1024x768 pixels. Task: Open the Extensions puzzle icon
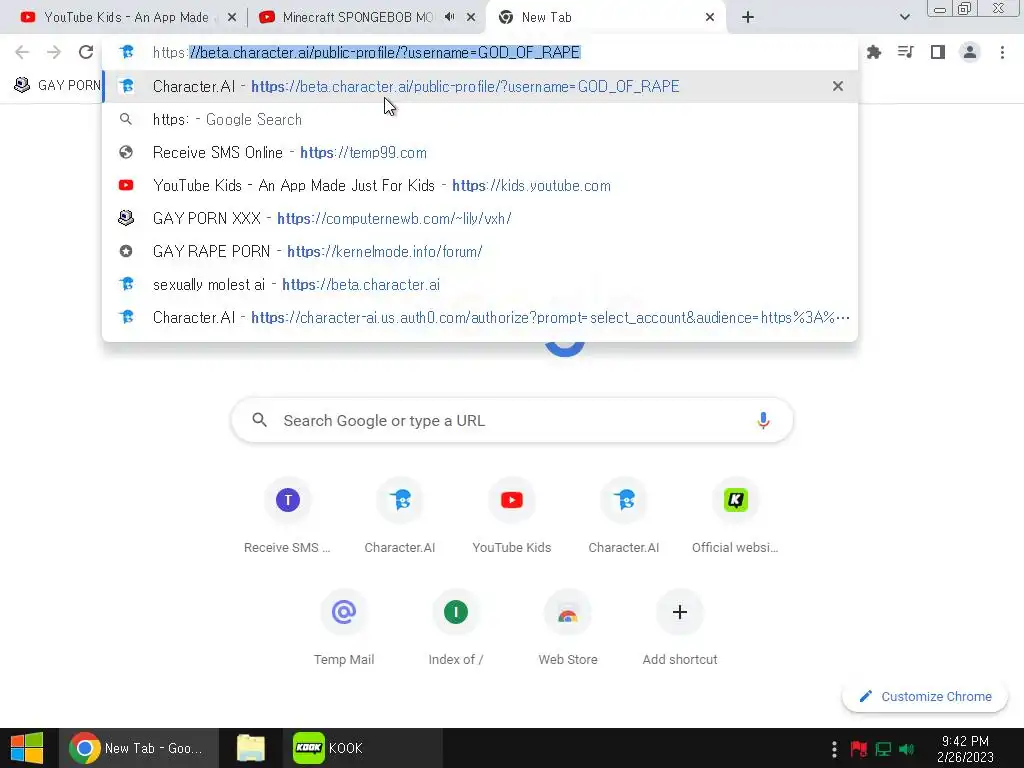pyautogui.click(x=874, y=52)
